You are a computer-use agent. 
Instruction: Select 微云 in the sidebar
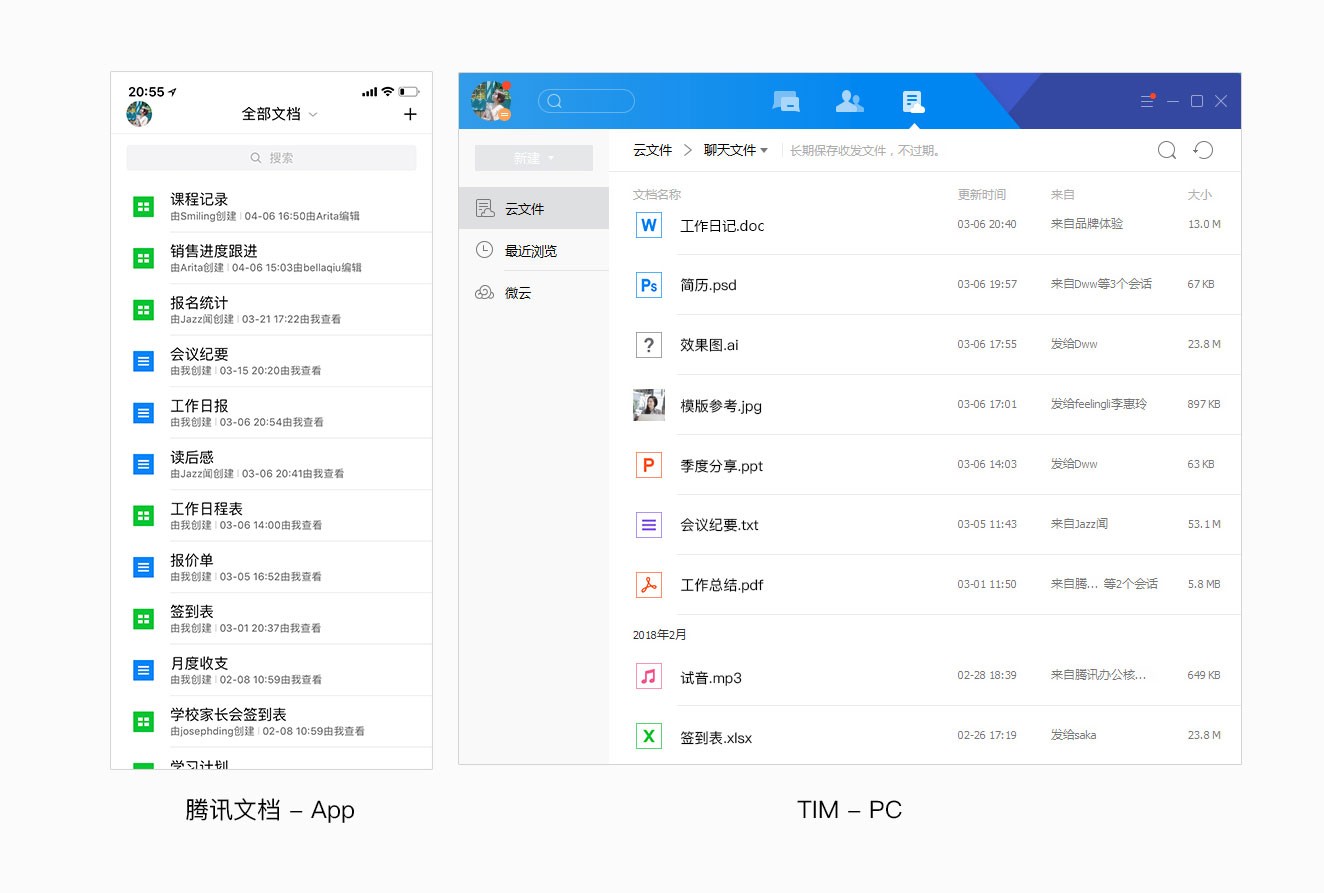pos(518,293)
